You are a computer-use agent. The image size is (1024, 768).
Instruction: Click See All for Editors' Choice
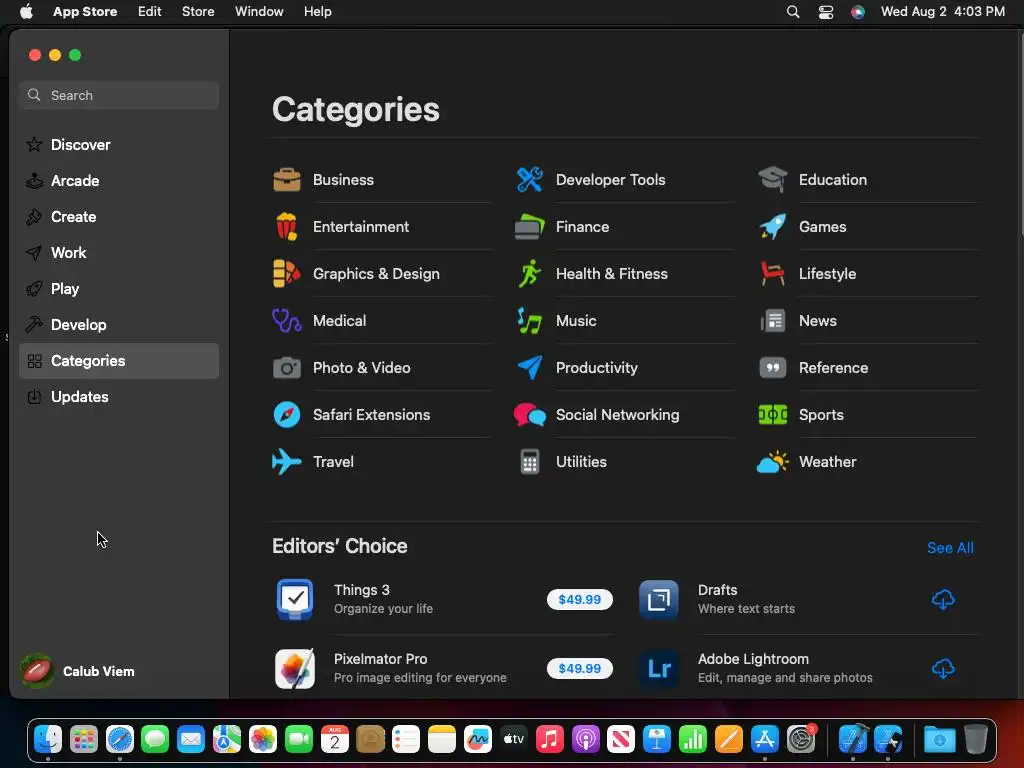pyautogui.click(x=950, y=548)
